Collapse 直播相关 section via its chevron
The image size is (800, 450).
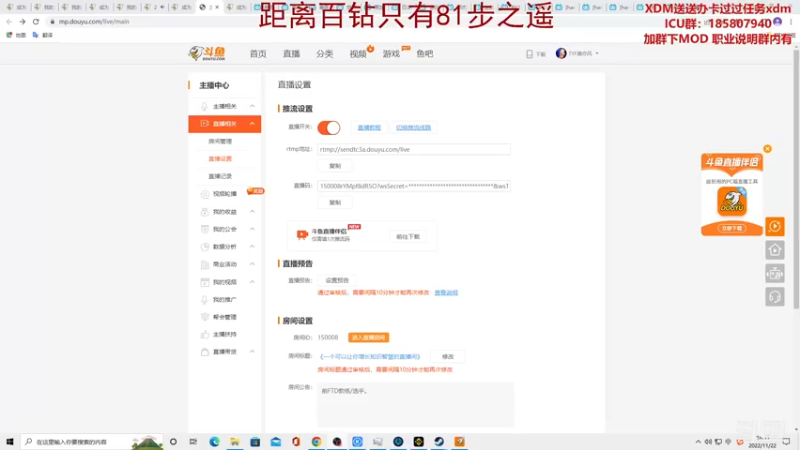252,123
